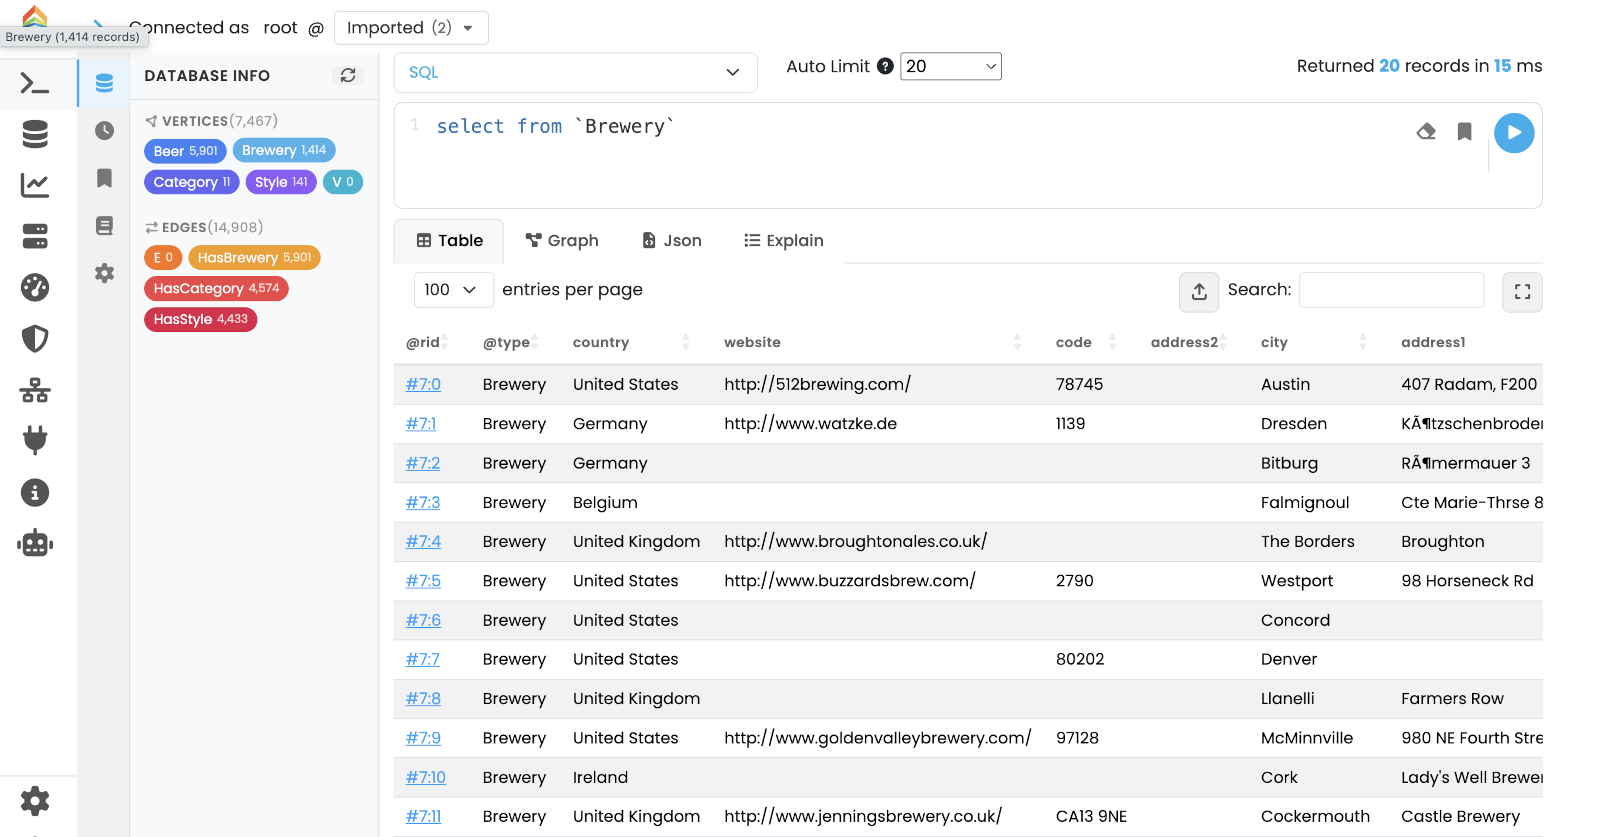Open the robot assistant sidebar icon
Screen dimensions: 1600x837
coord(35,543)
